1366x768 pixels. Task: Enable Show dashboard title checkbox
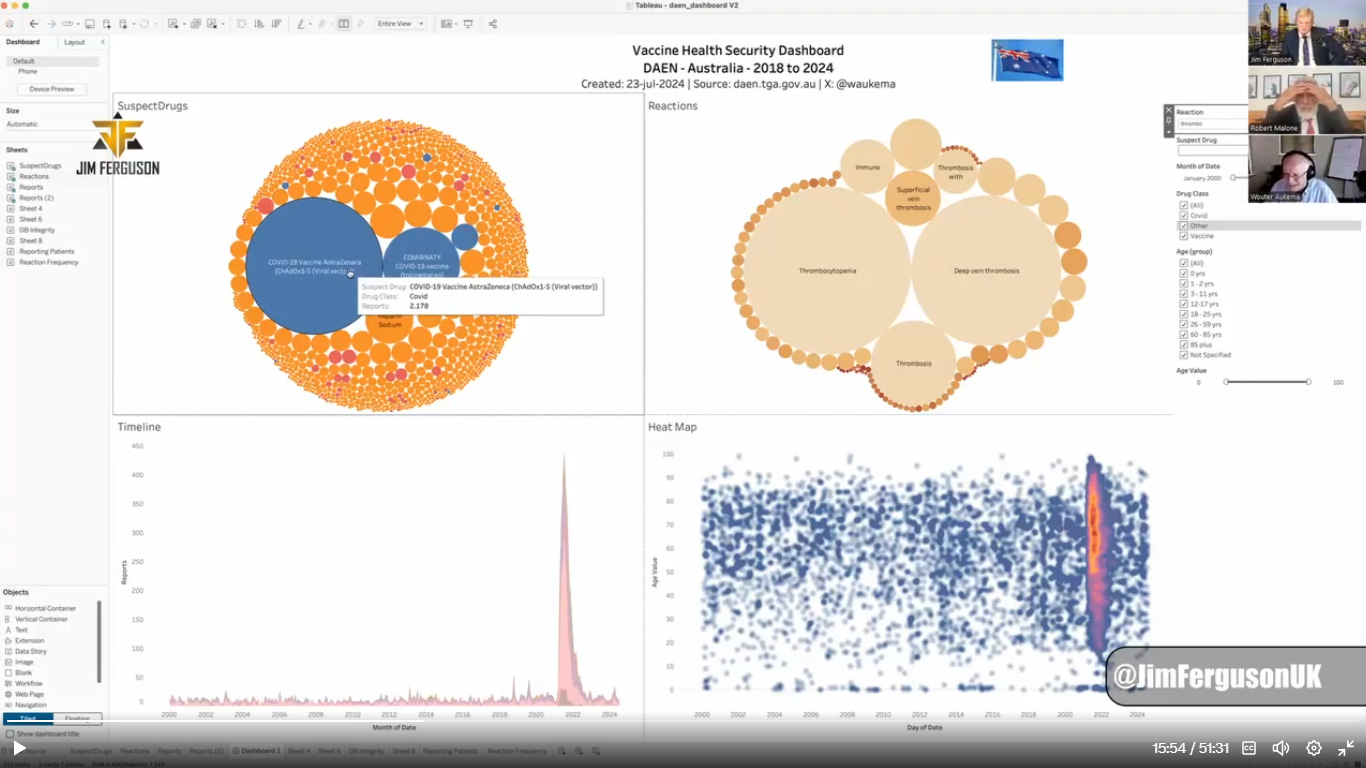[10, 734]
